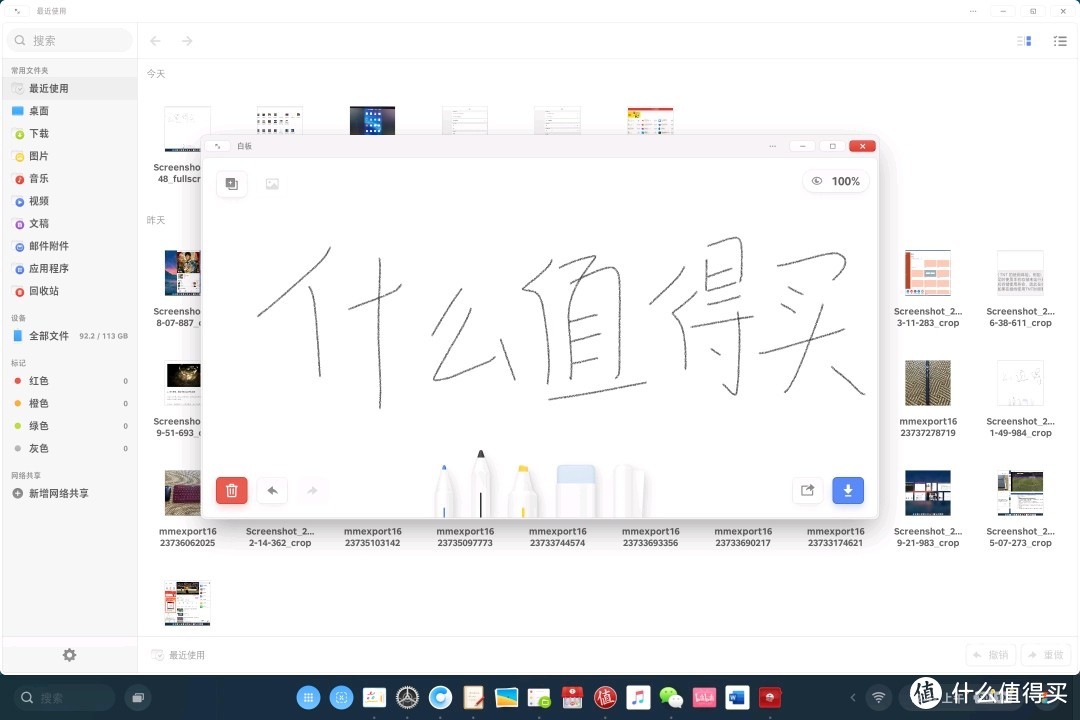Open the multitask view button in taskbar
Image resolution: width=1080 pixels, height=720 pixels.
(138, 698)
